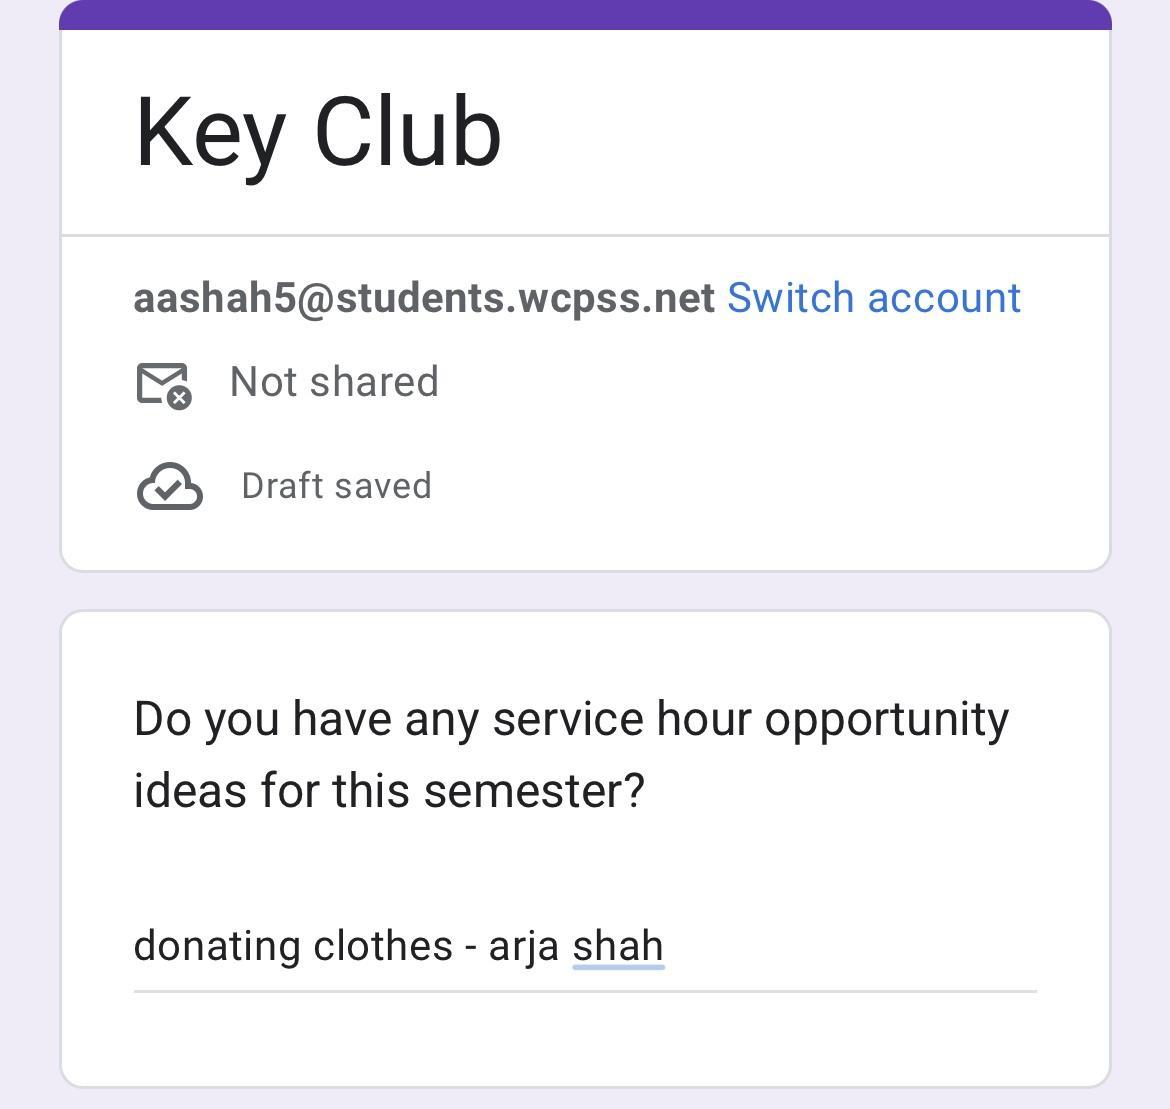Select the aashah5@students.wcpss.net account email
This screenshot has width=1170, height=1109.
point(423,298)
